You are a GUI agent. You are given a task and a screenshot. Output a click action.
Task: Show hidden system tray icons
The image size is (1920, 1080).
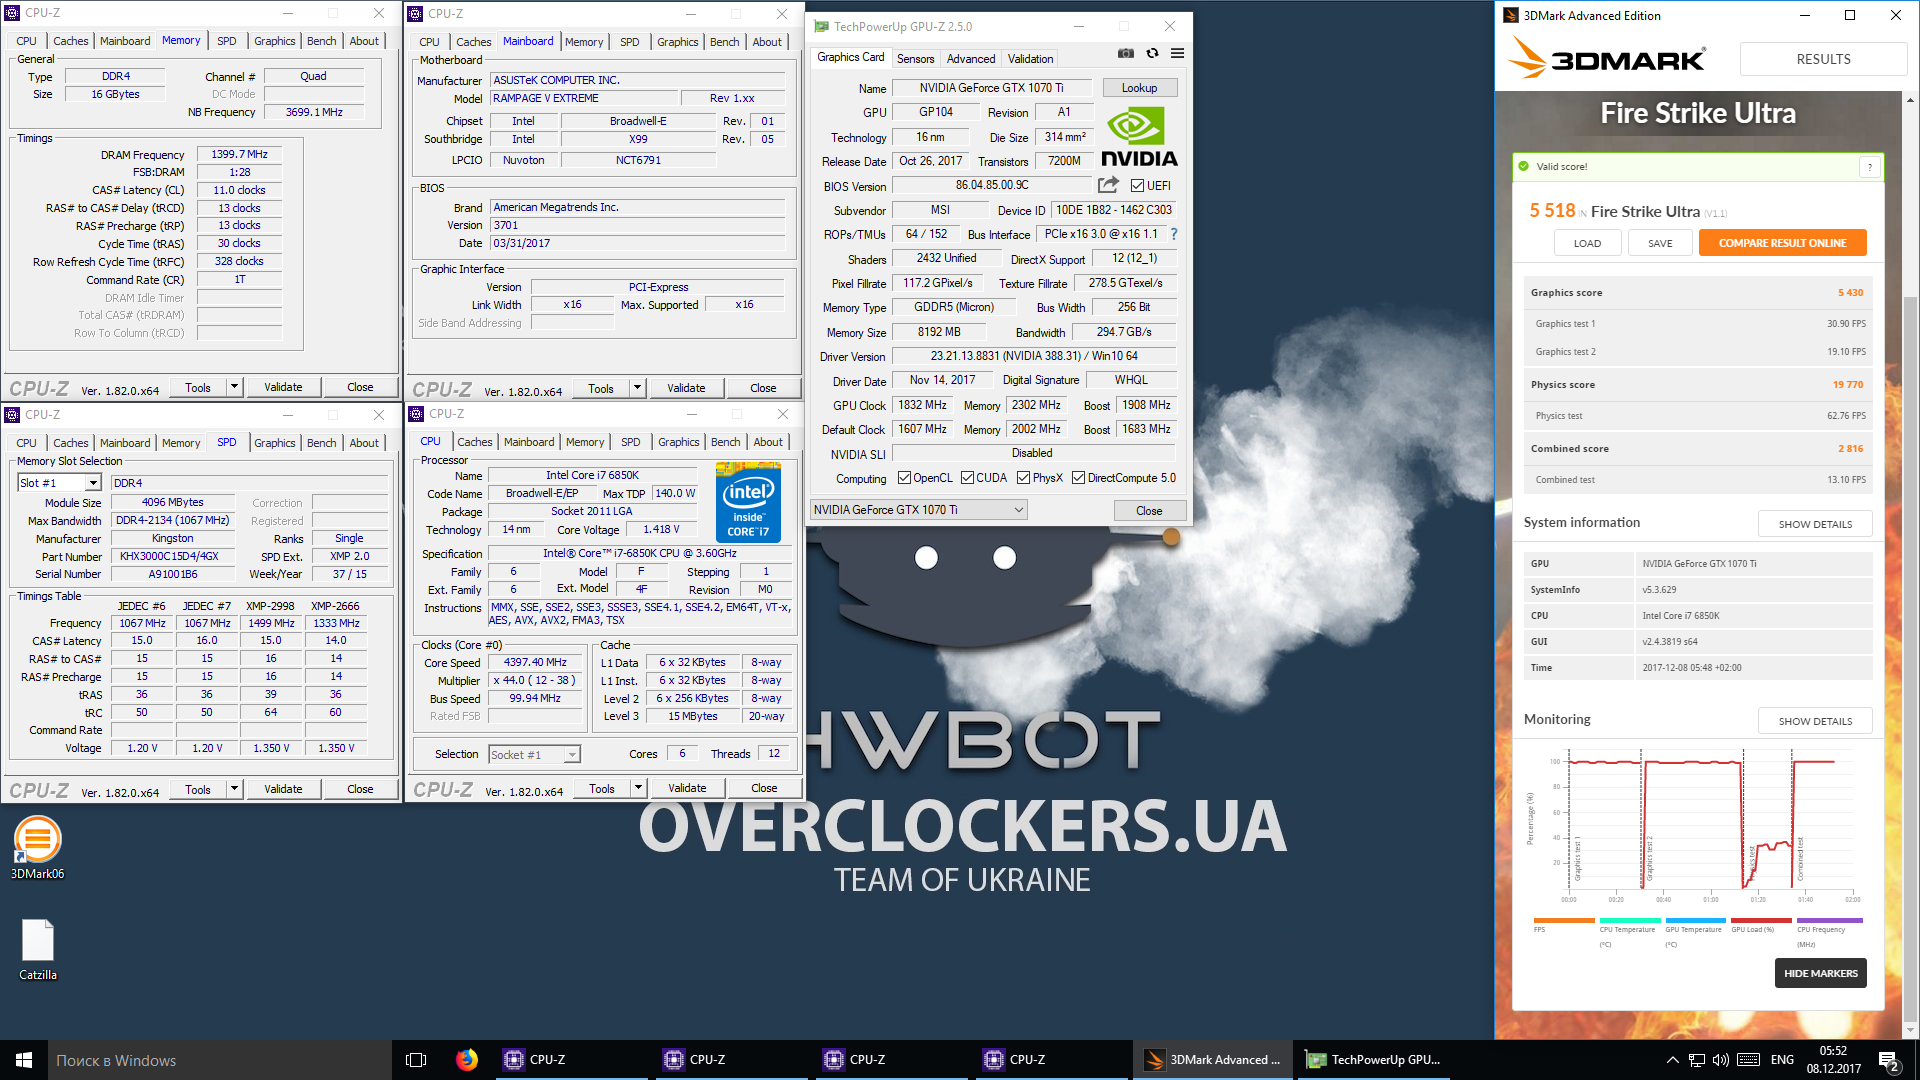(x=1672, y=1060)
